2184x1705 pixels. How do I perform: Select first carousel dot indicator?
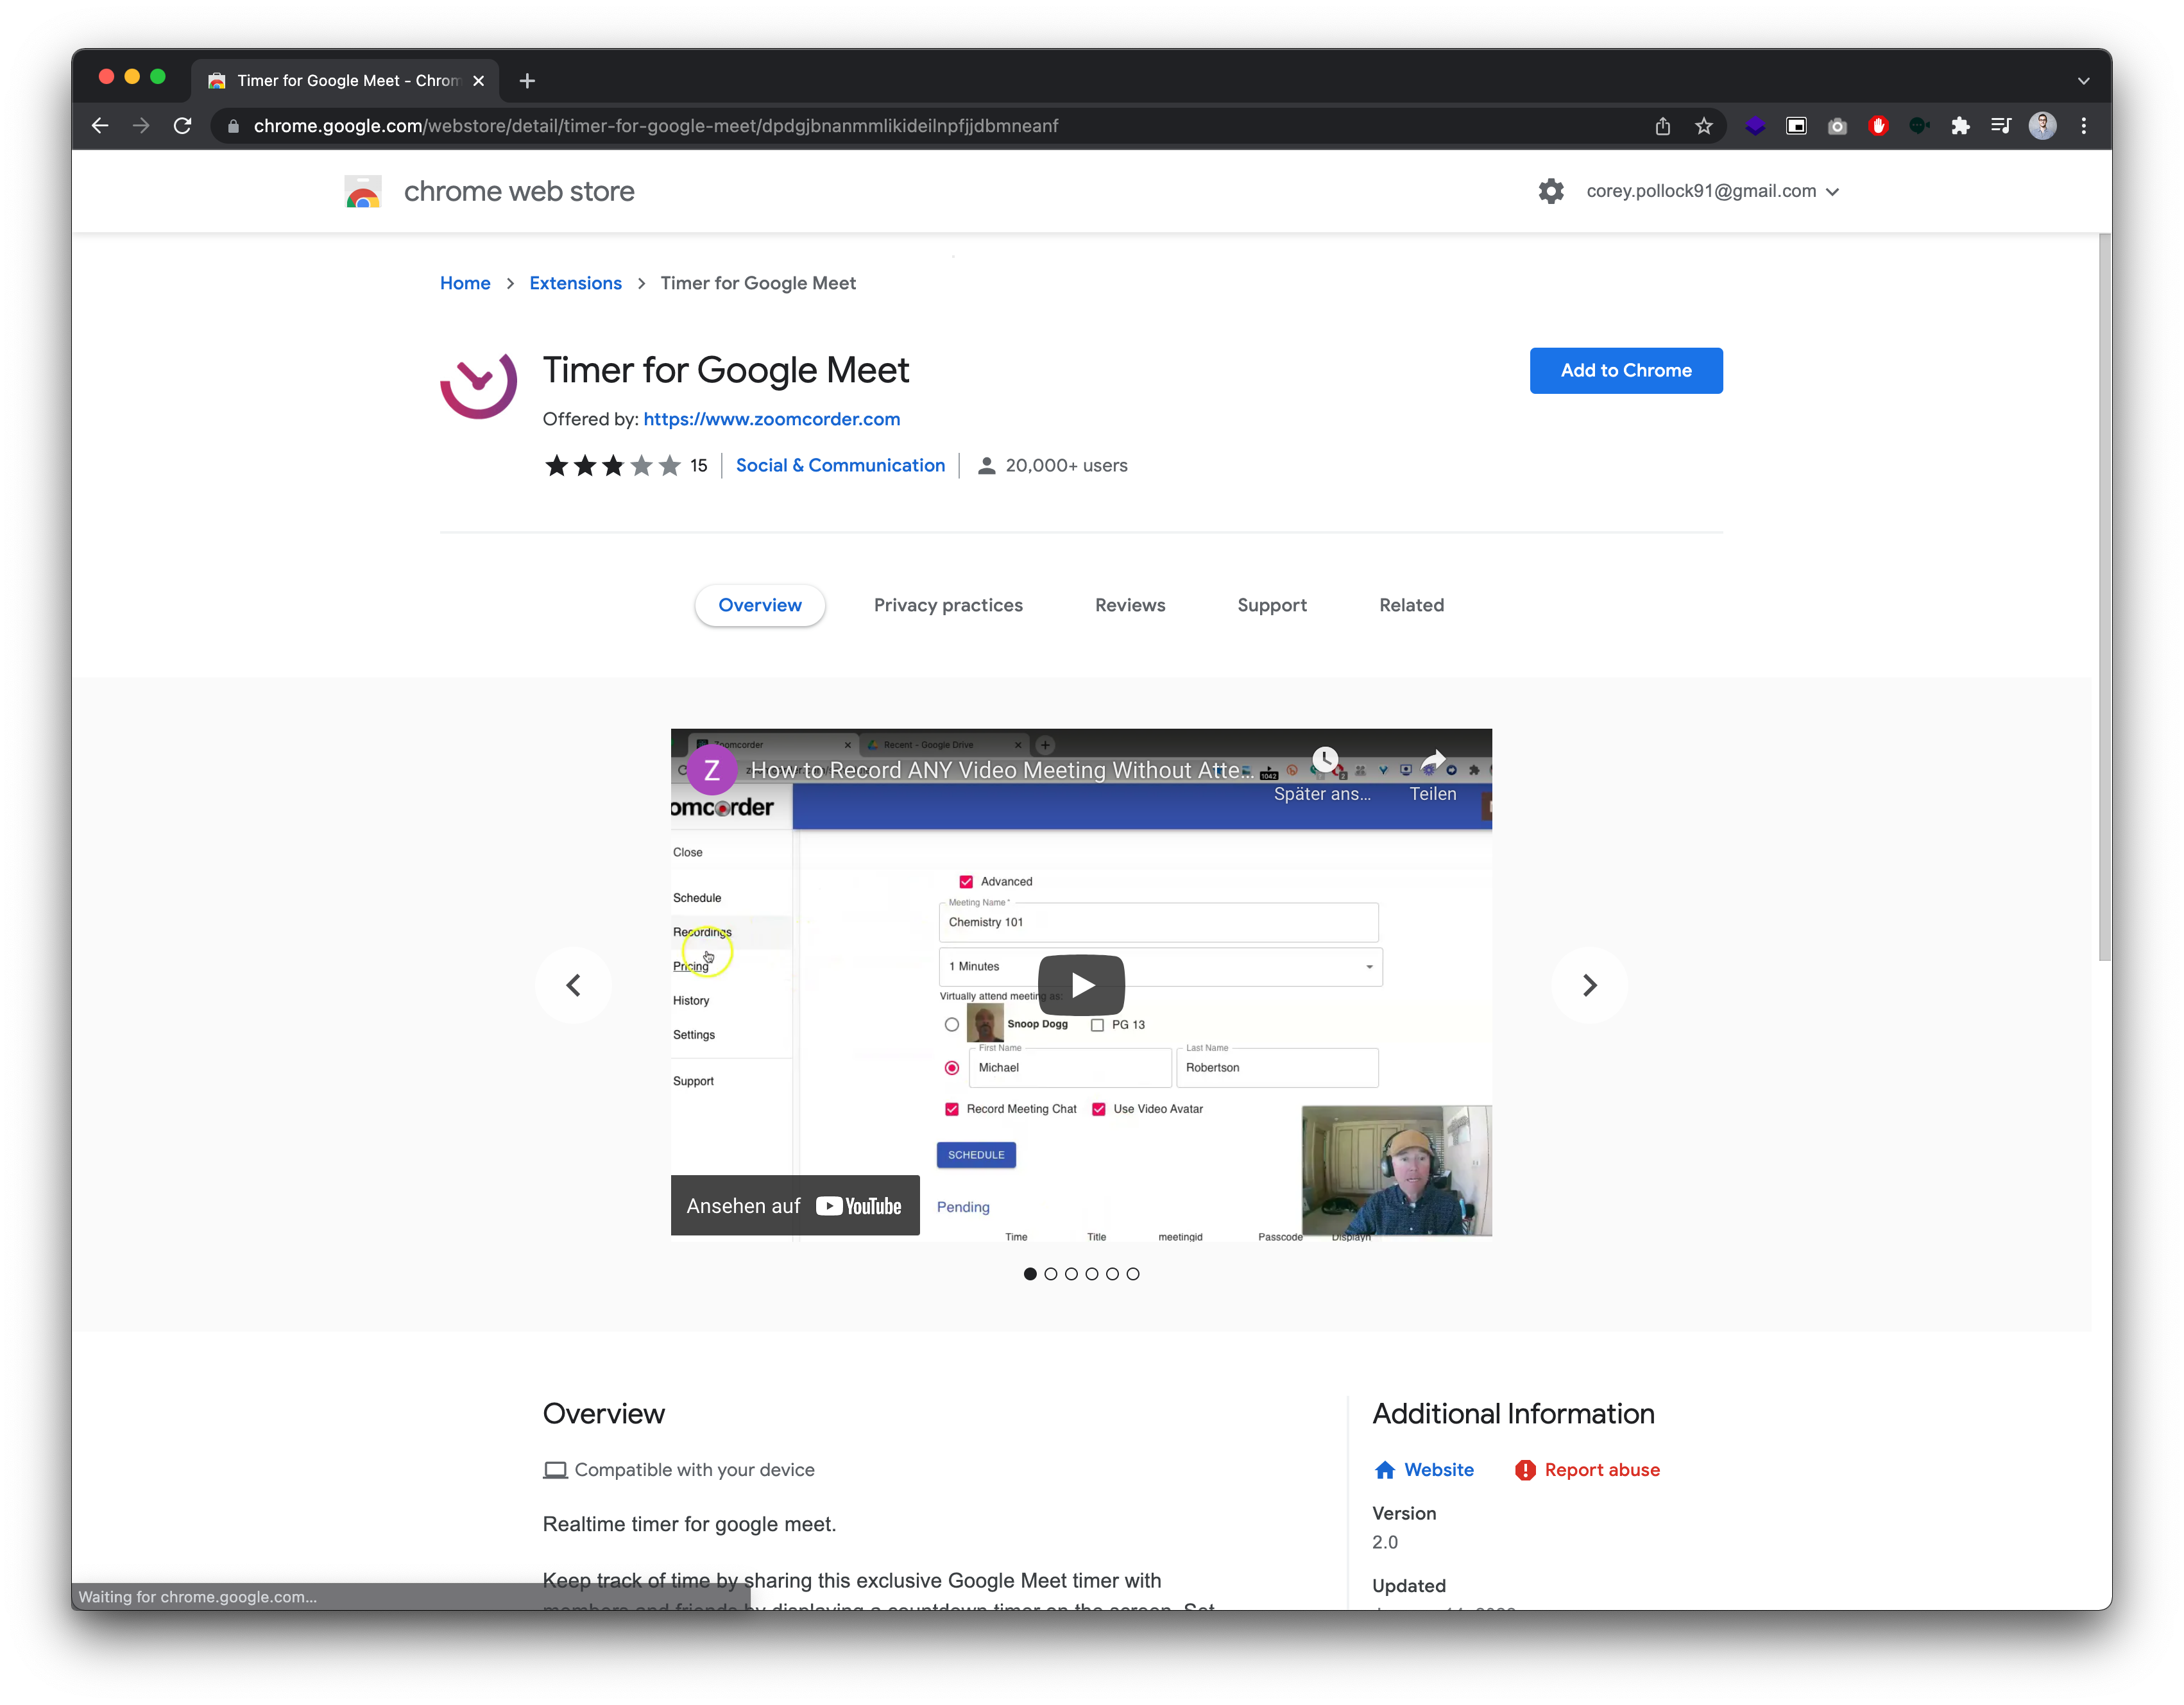point(1030,1274)
